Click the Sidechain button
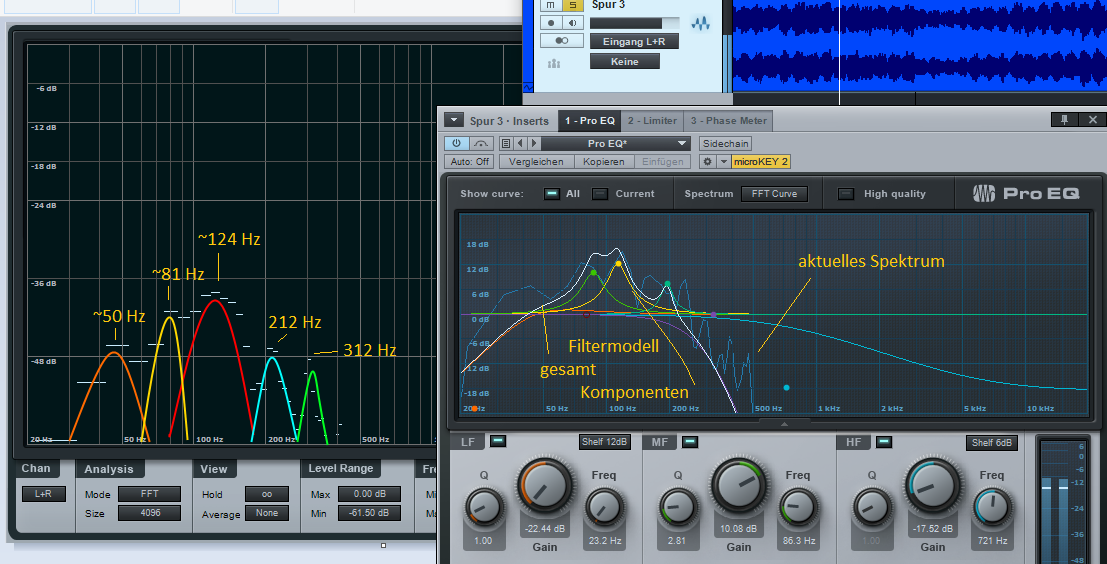 [x=725, y=143]
